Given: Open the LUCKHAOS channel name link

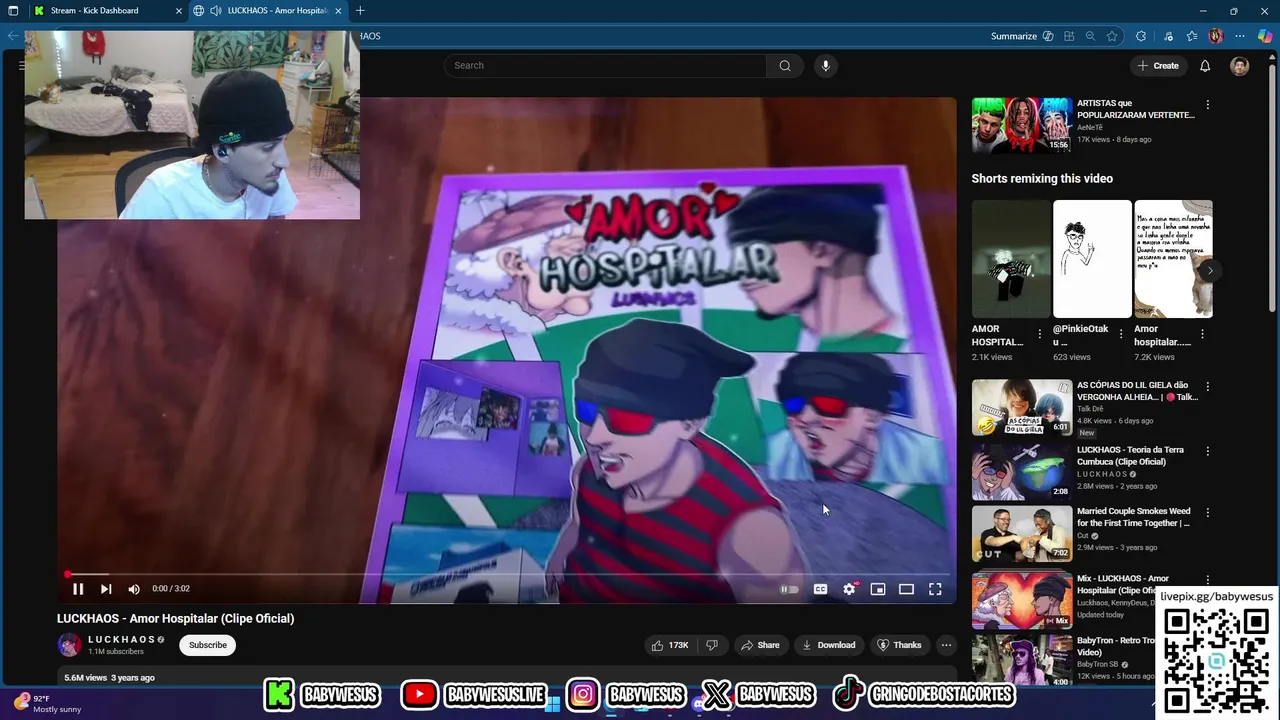Looking at the screenshot, I should click(x=122, y=639).
